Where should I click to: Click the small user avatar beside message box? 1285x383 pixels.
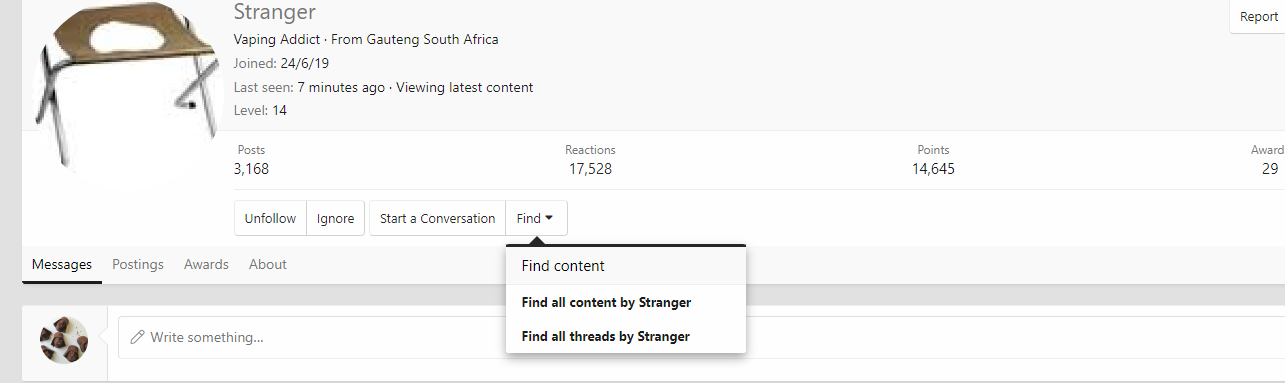64,340
